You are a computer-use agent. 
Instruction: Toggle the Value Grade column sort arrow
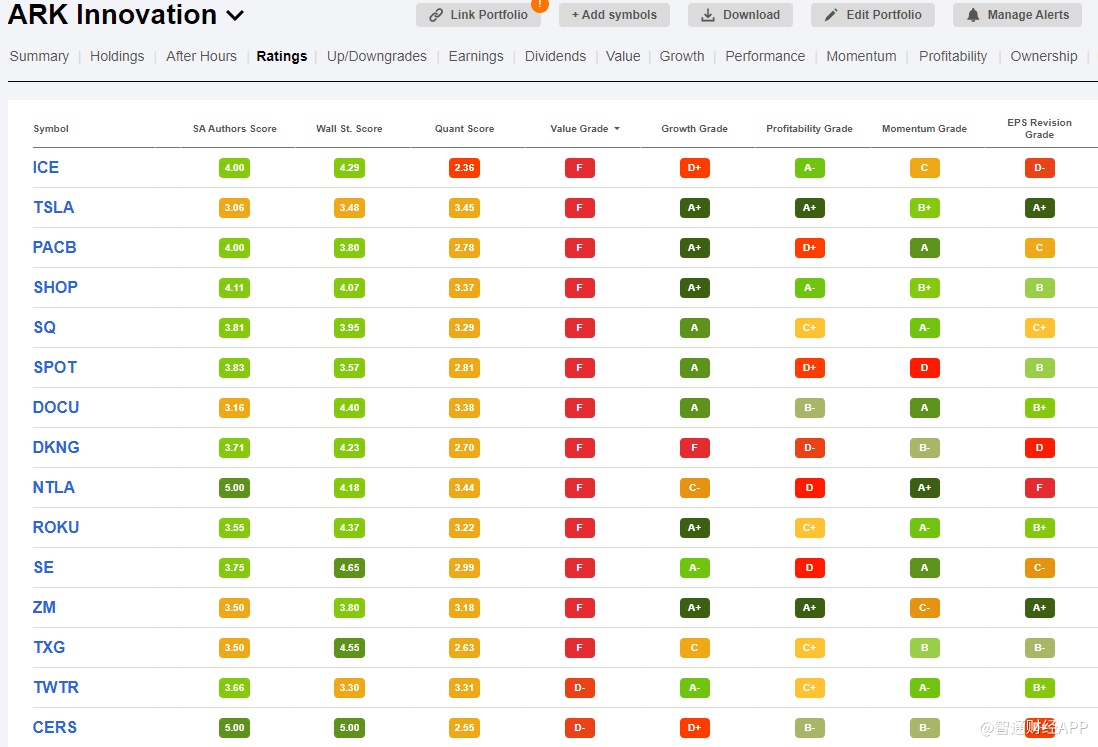tap(617, 129)
